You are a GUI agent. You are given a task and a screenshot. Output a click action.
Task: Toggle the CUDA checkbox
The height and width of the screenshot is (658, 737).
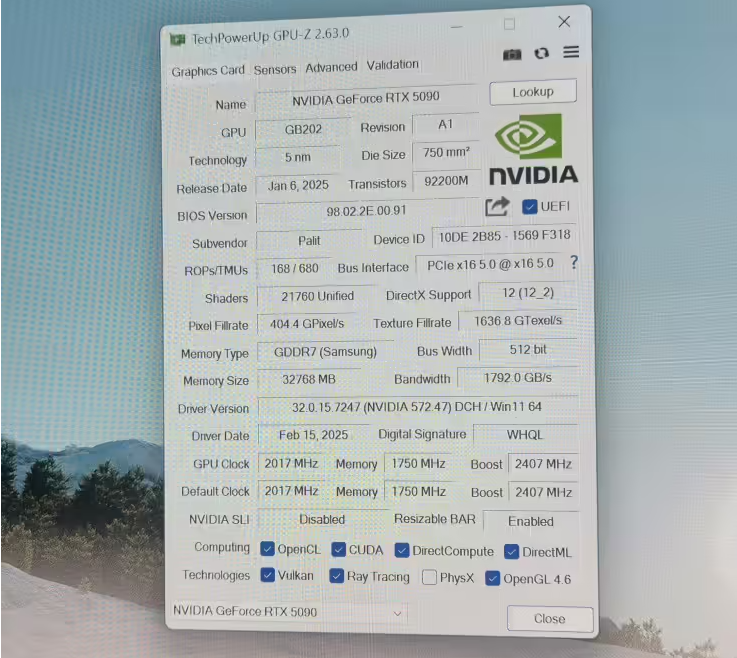point(338,549)
